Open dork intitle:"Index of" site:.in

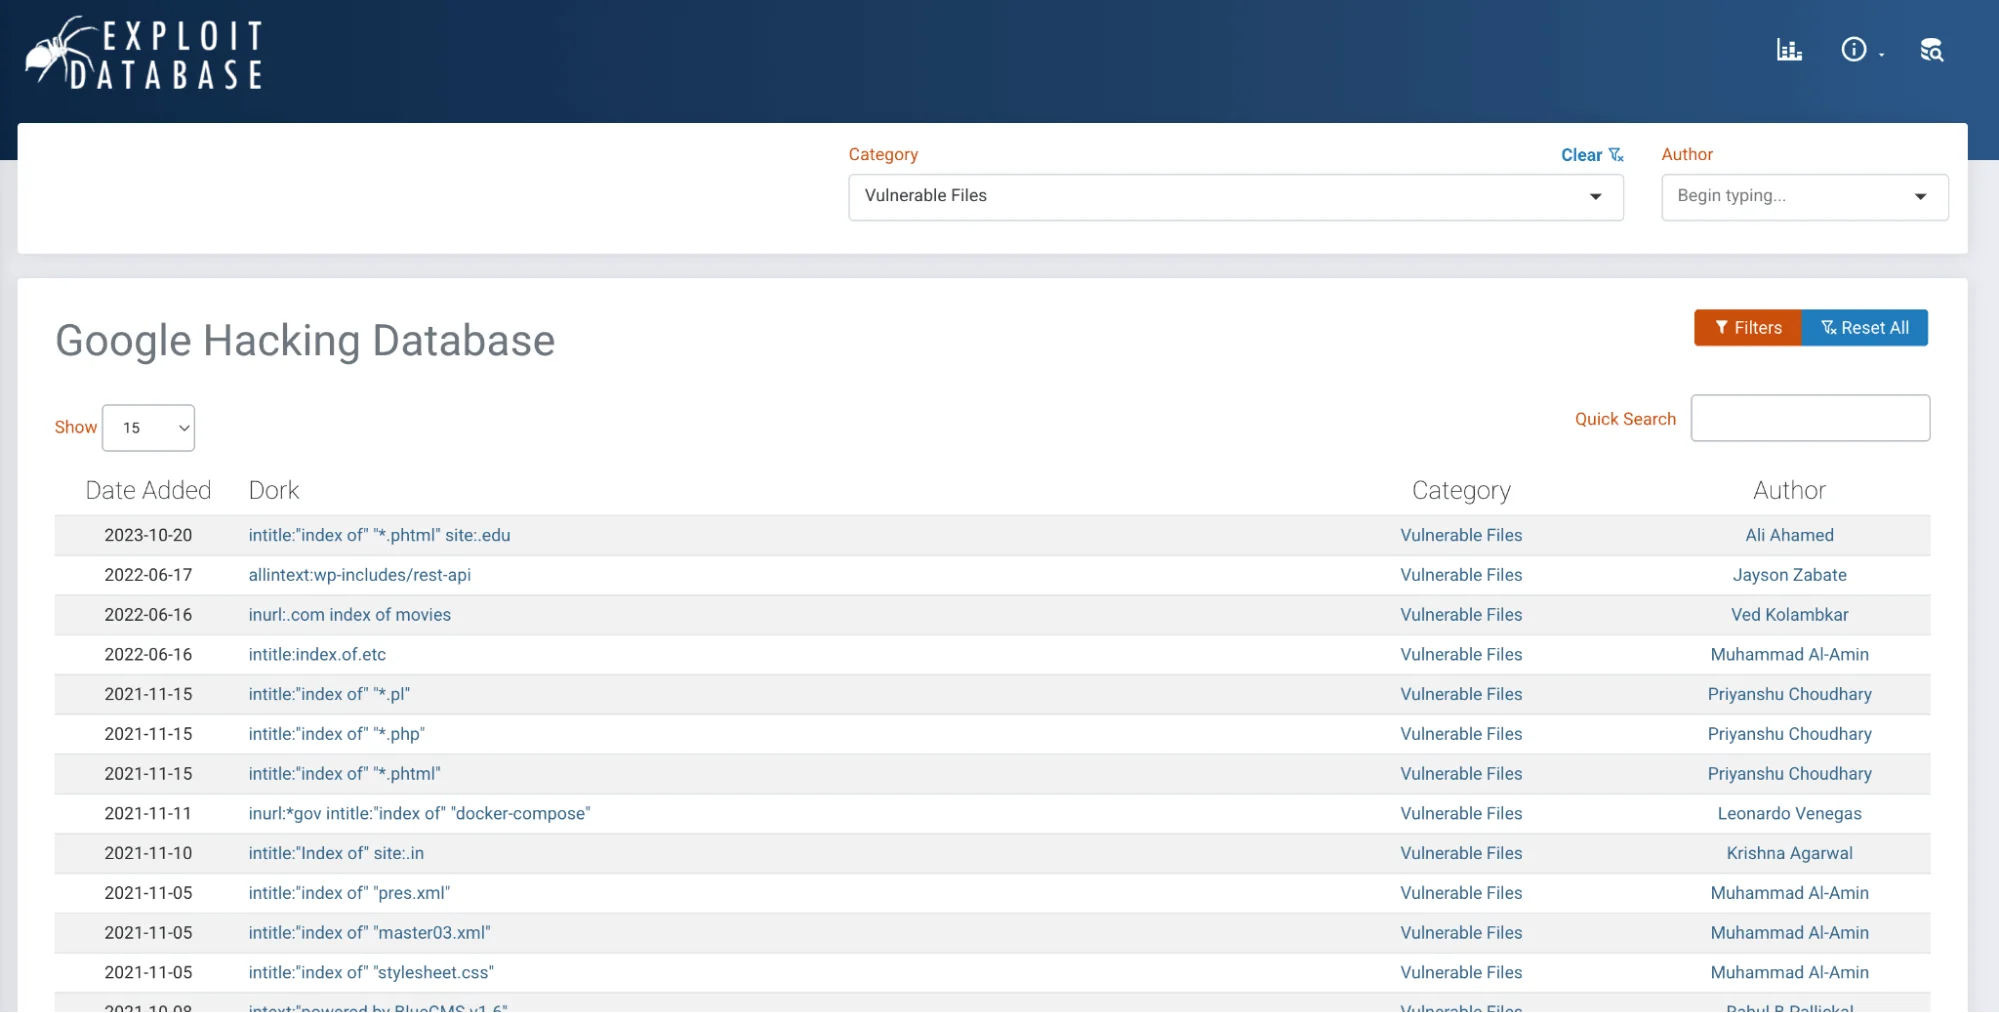pyautogui.click(x=336, y=853)
